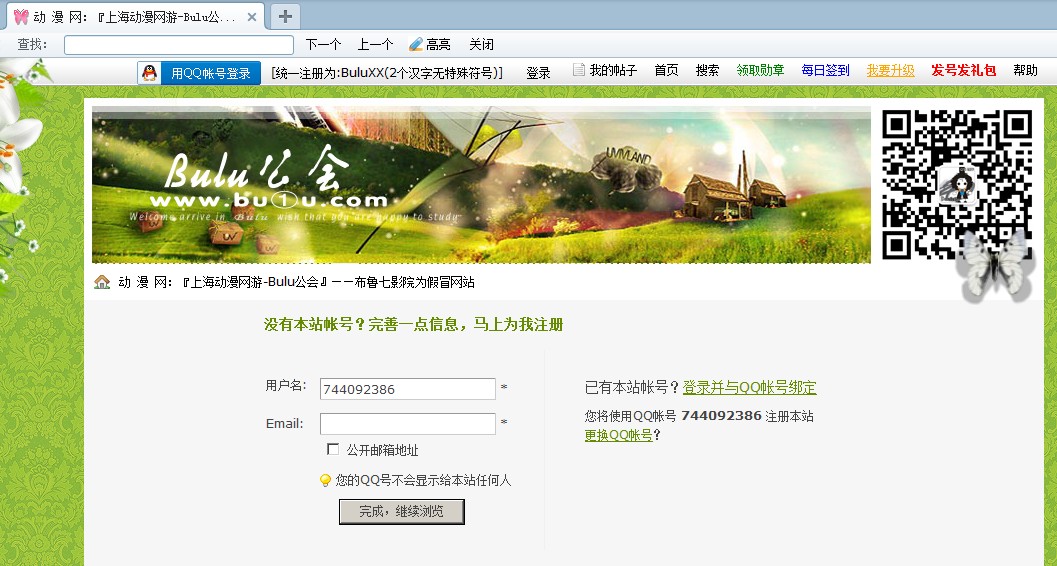
Task: Open 搜索 in navigation bar
Action: point(707,70)
